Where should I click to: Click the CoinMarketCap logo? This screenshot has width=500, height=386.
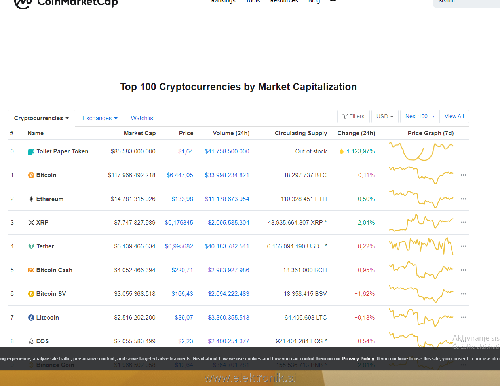point(66,3)
